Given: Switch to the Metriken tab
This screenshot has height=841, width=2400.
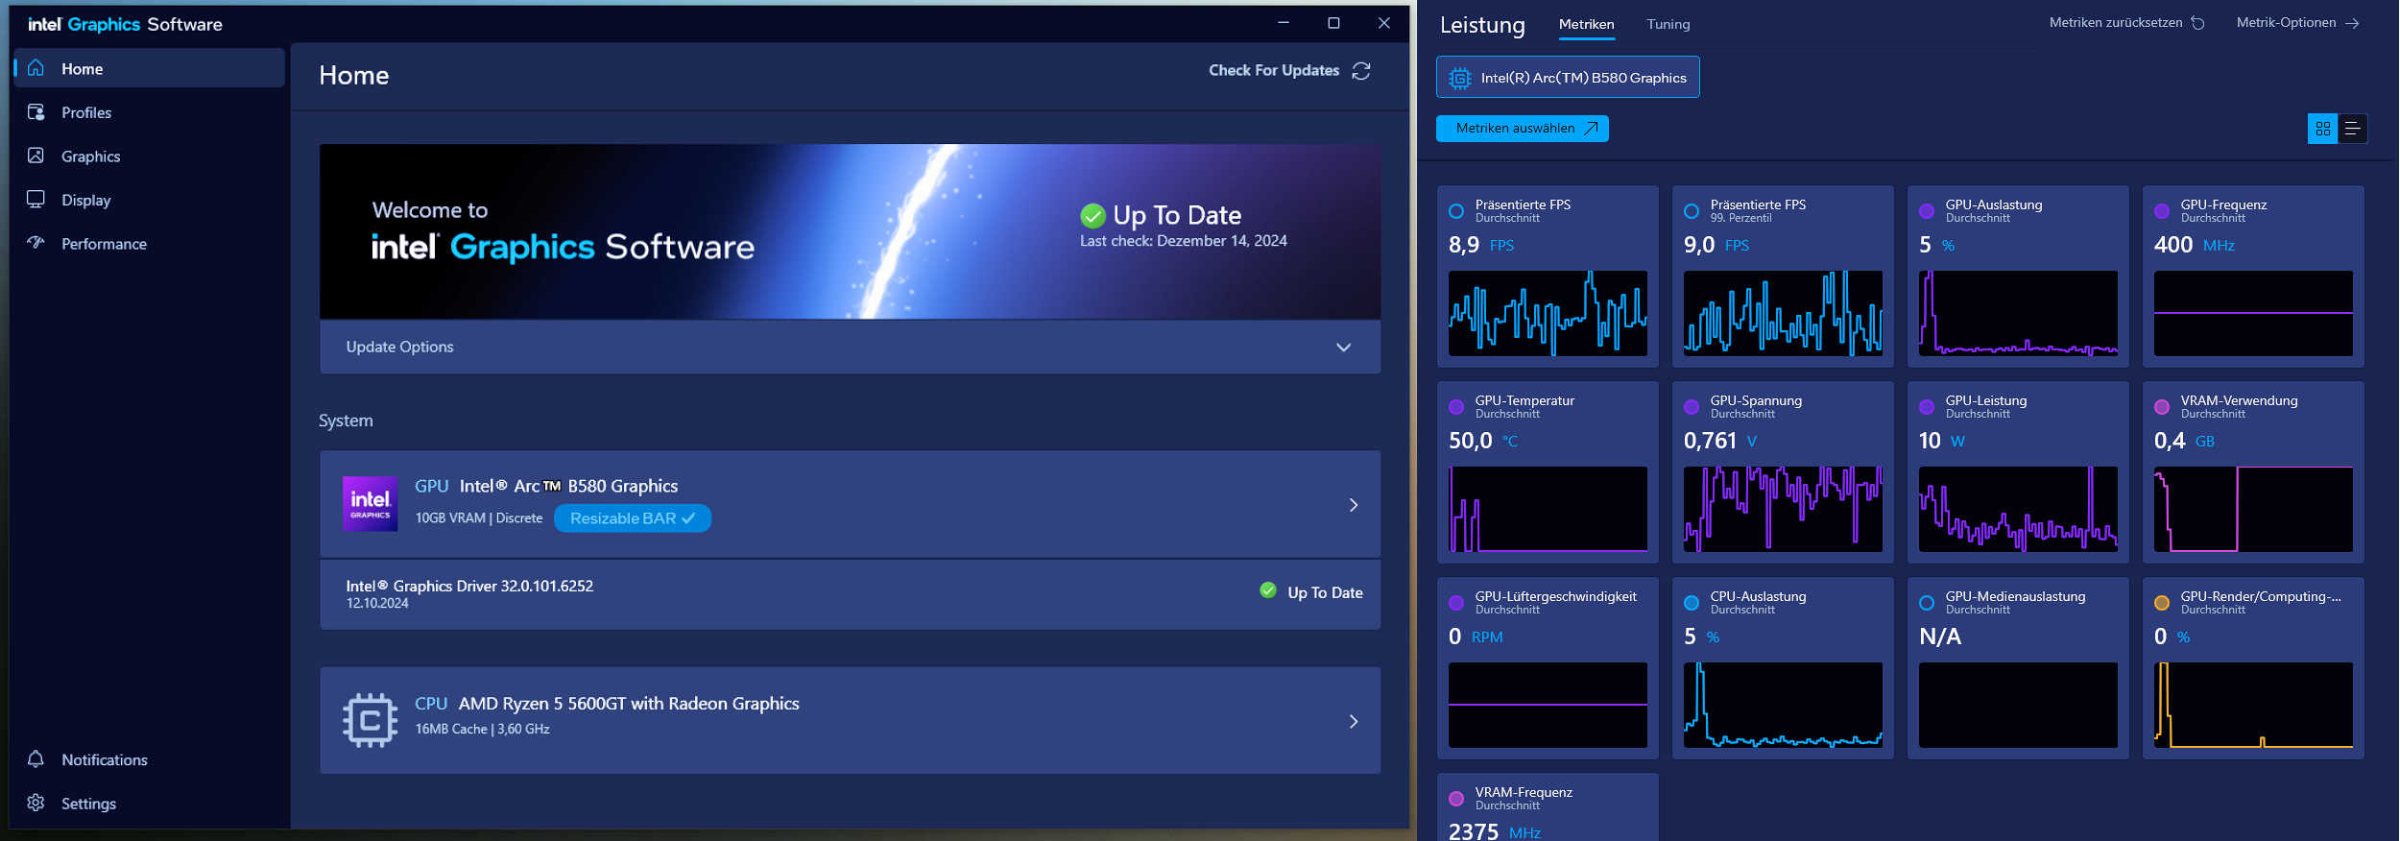Looking at the screenshot, I should pyautogui.click(x=1586, y=24).
